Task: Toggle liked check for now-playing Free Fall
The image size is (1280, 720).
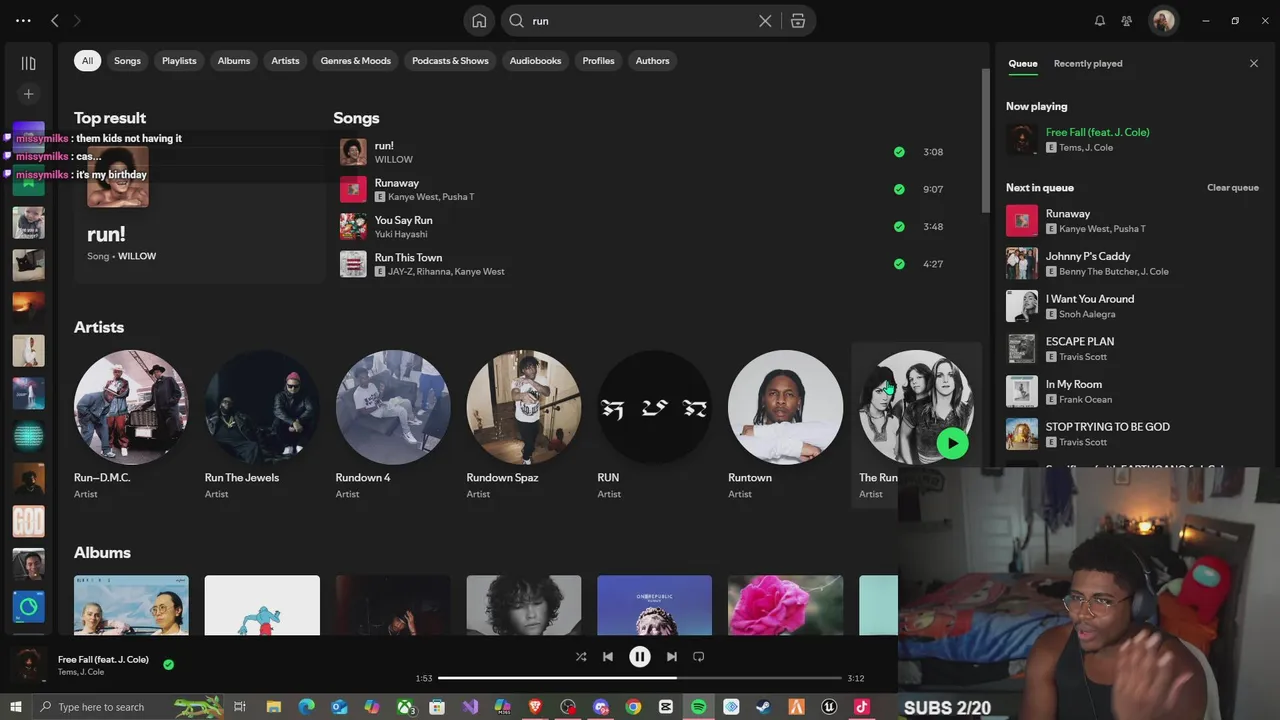Action: coord(168,664)
